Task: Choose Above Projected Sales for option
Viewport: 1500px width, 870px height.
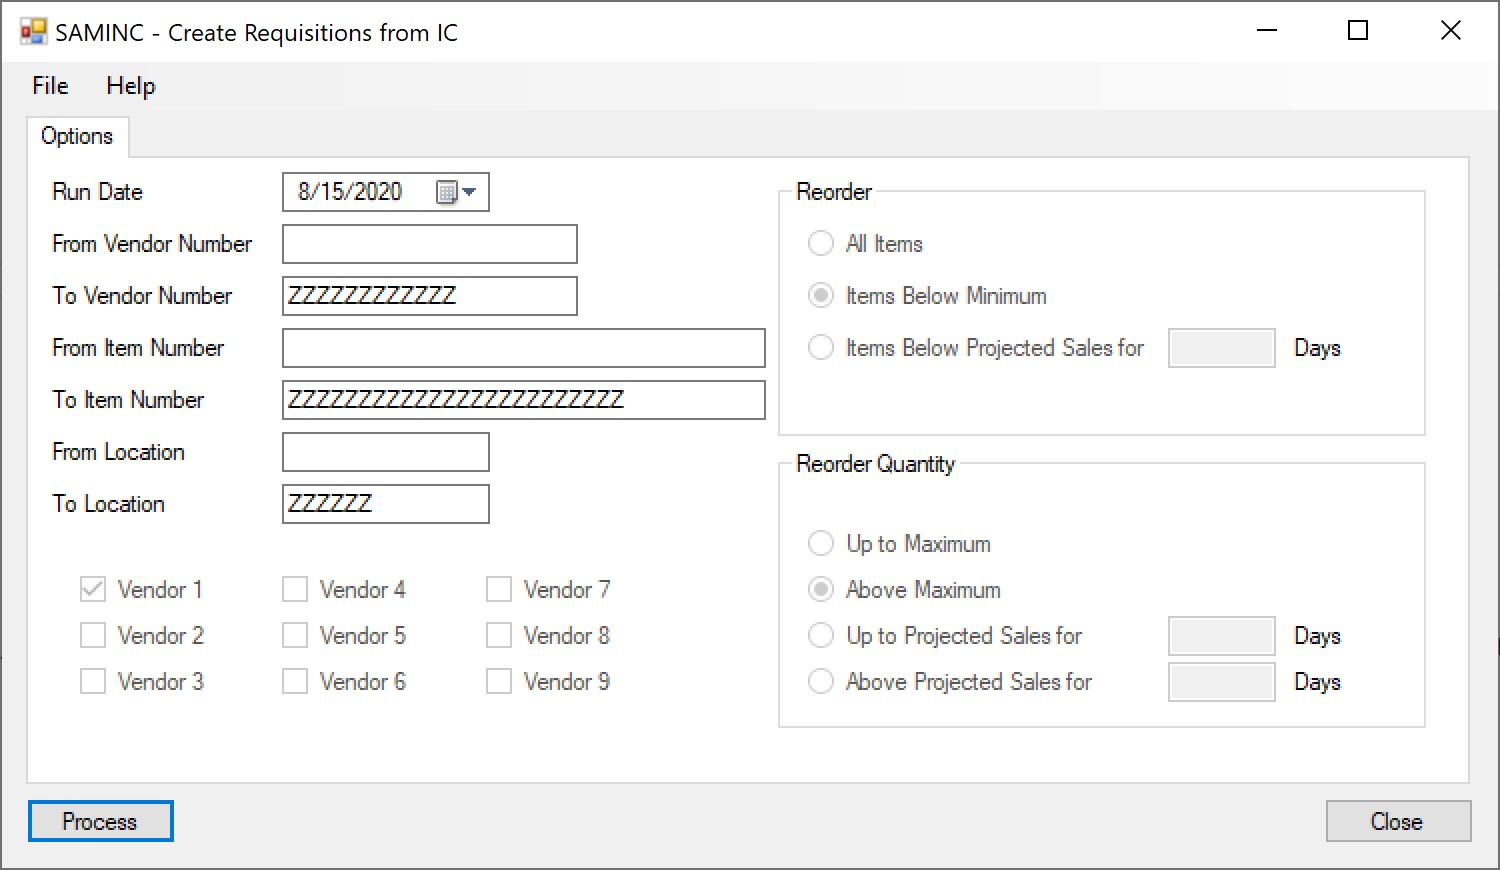Action: tap(821, 682)
